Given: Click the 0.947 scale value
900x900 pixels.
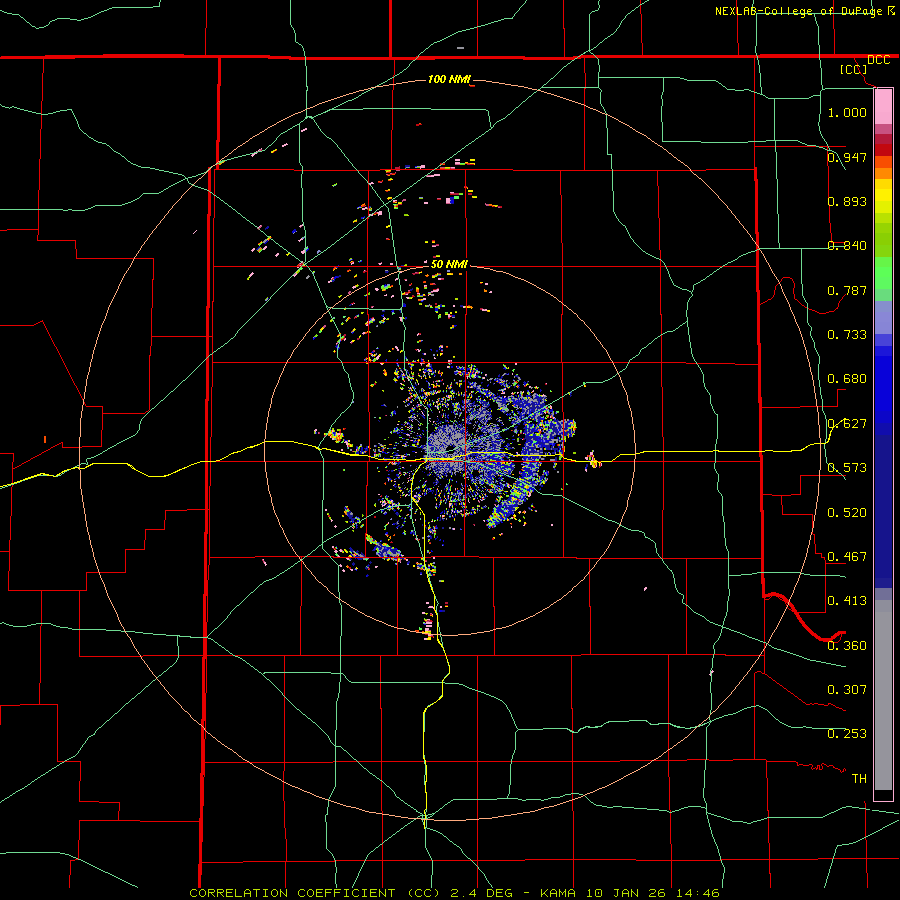Looking at the screenshot, I should pyautogui.click(x=847, y=157).
